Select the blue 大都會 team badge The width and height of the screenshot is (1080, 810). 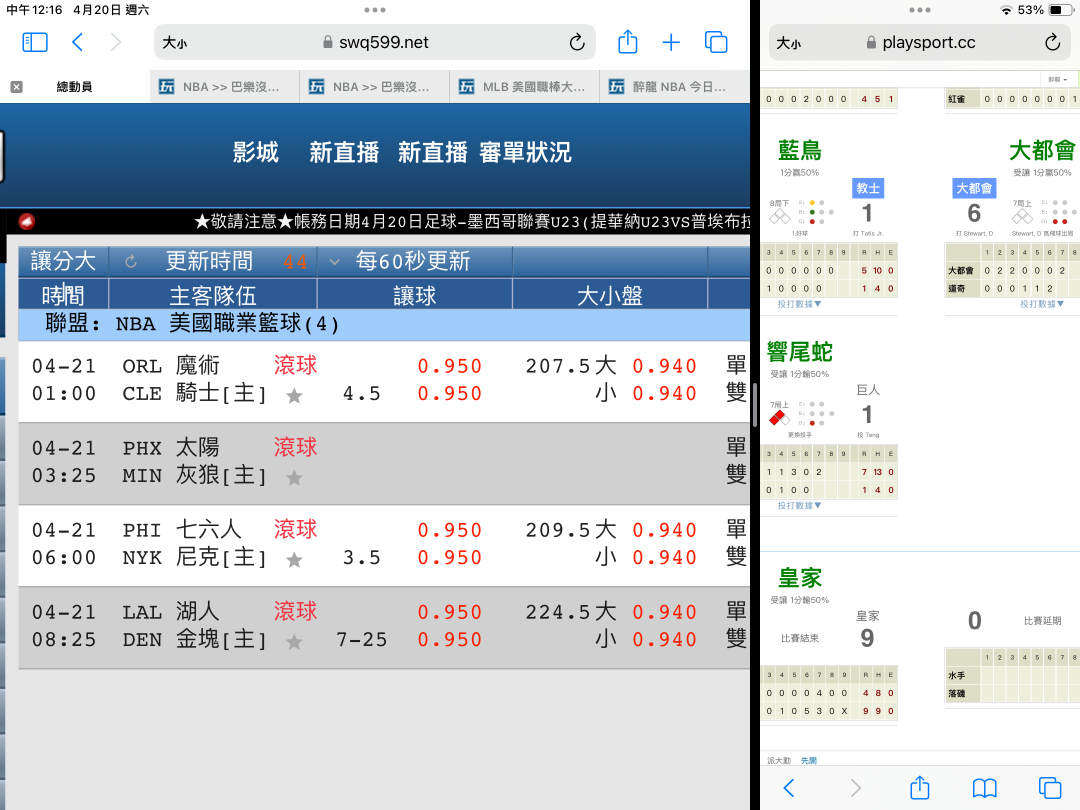pos(974,189)
